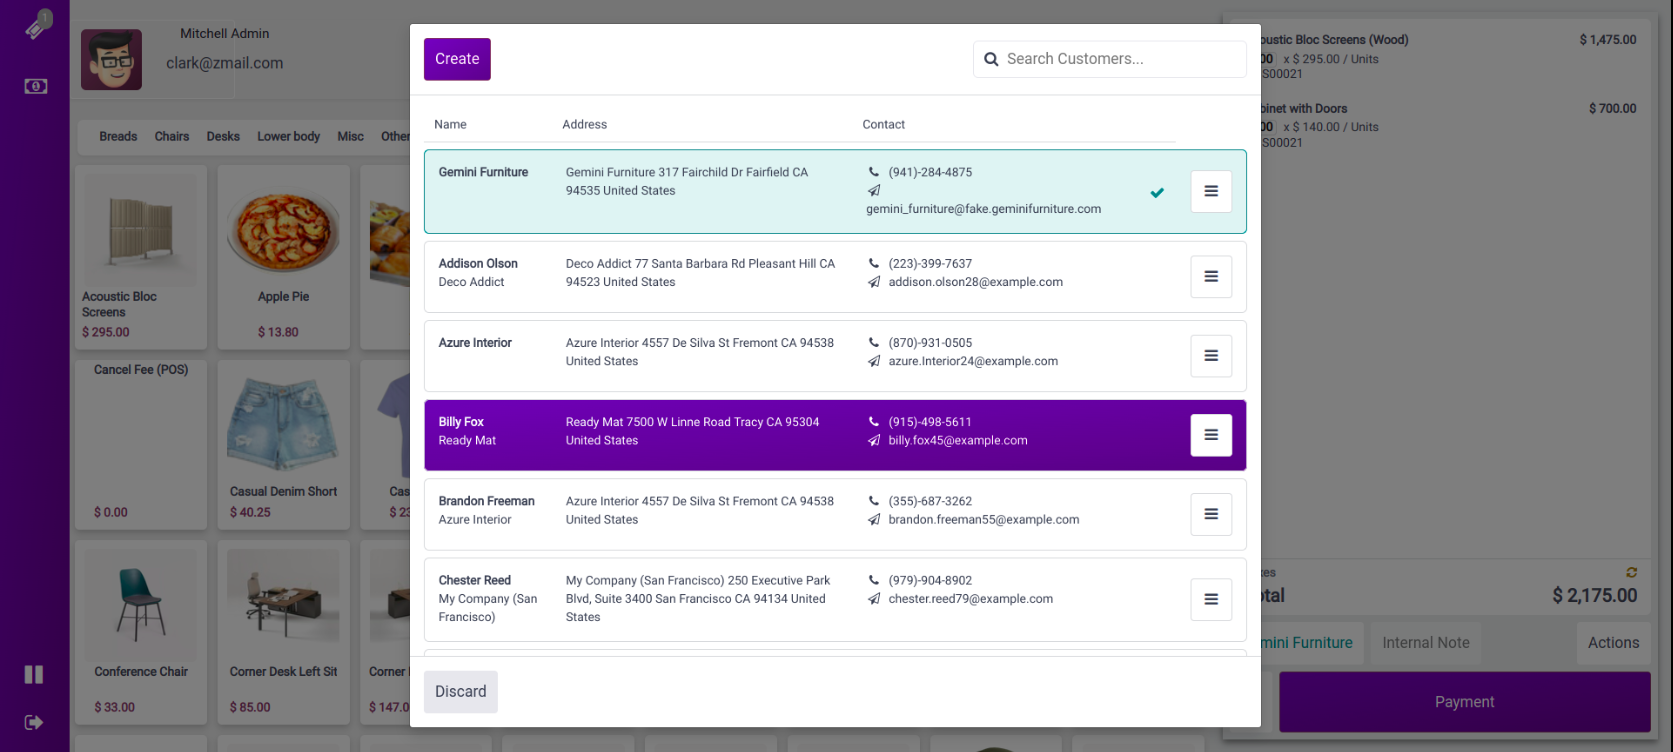
Task: Click the email paper-plane icon for Azure Interior
Action: tap(874, 361)
